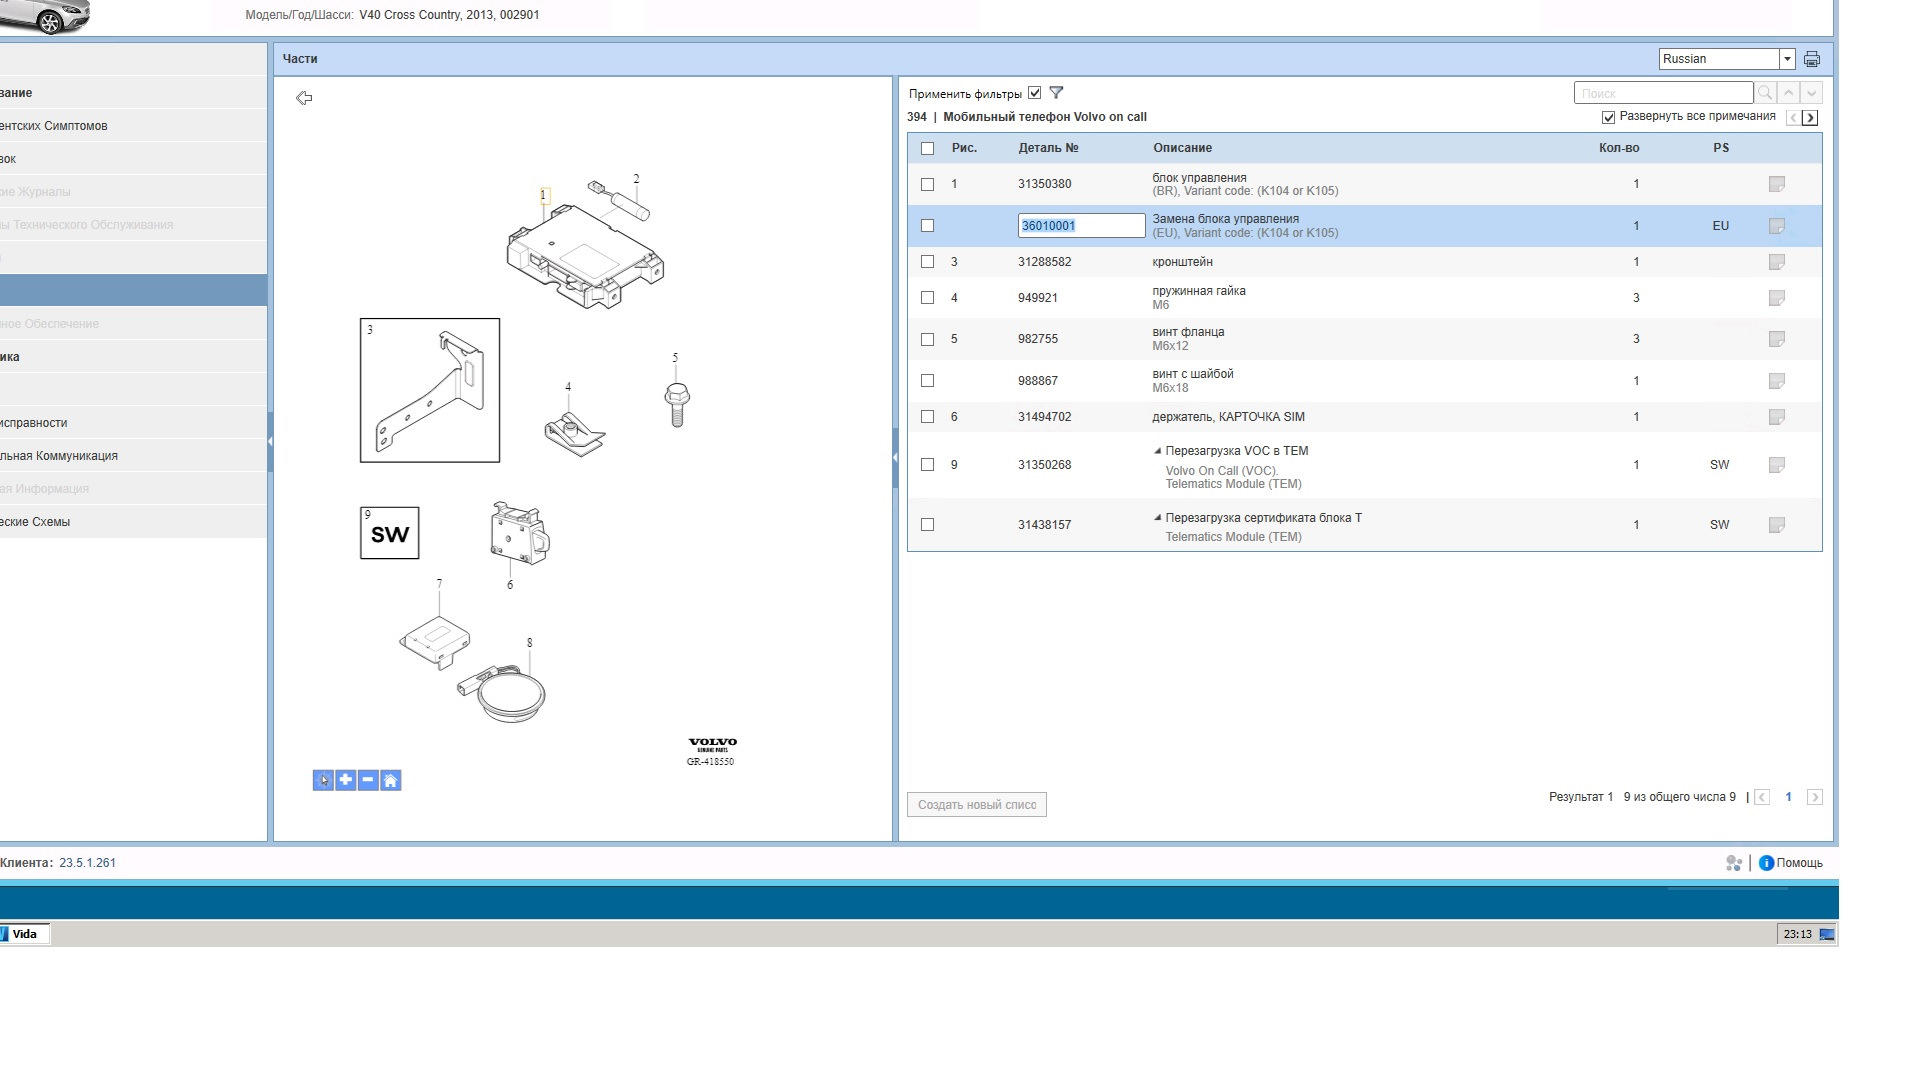Click the diagram zoom in plus icon
1920x1080 pixels.
(x=345, y=780)
